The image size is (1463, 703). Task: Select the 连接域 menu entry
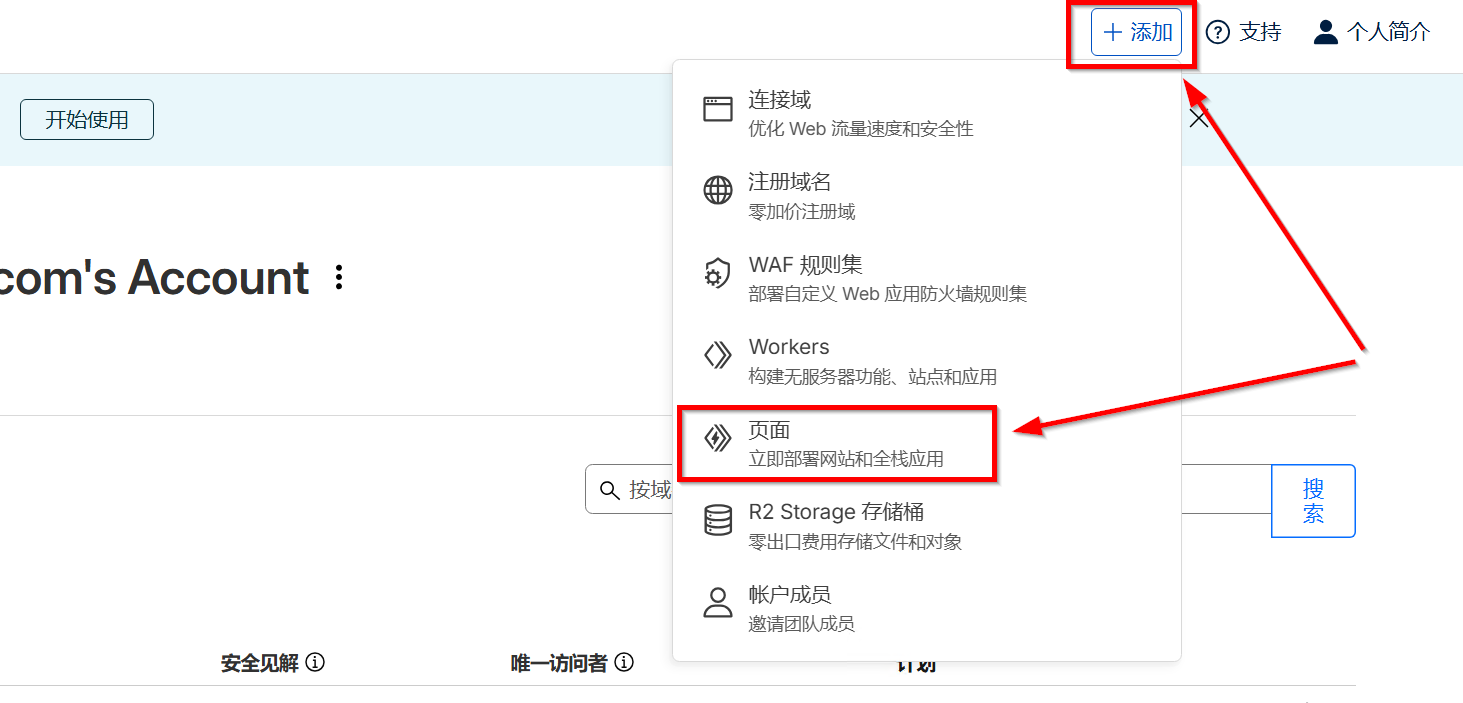coord(927,114)
